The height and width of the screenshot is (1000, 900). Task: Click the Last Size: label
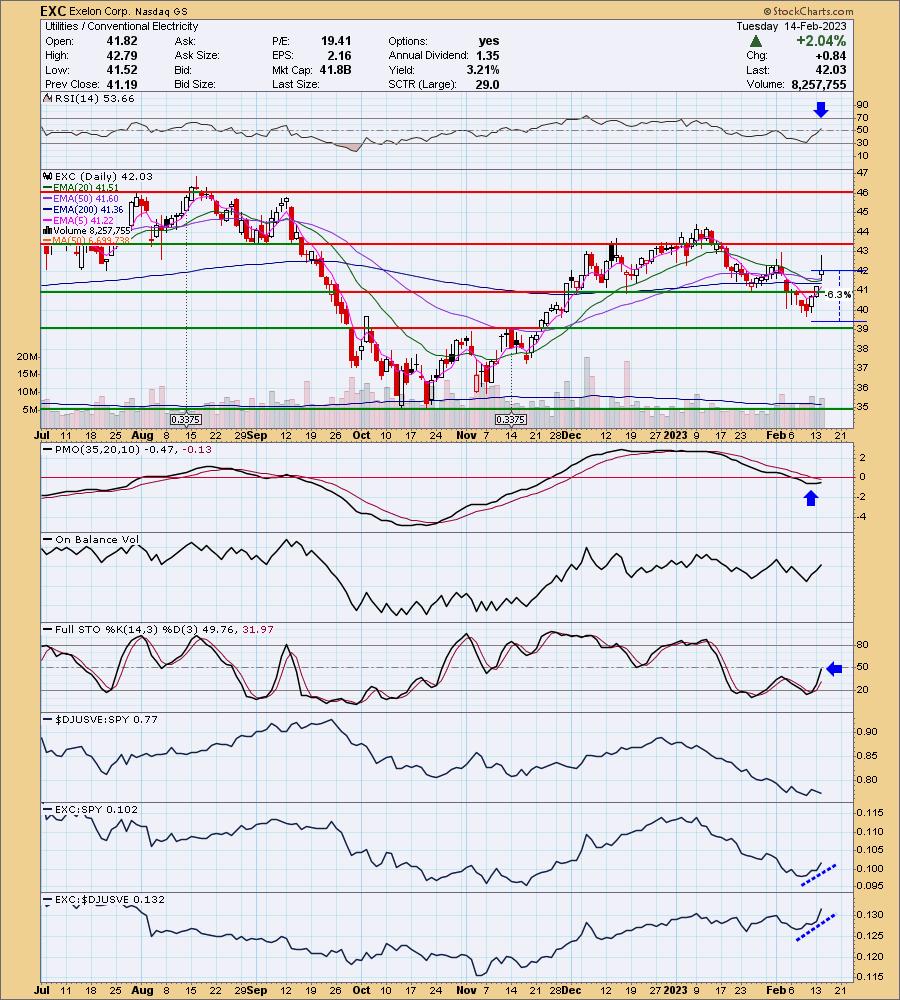(295, 84)
